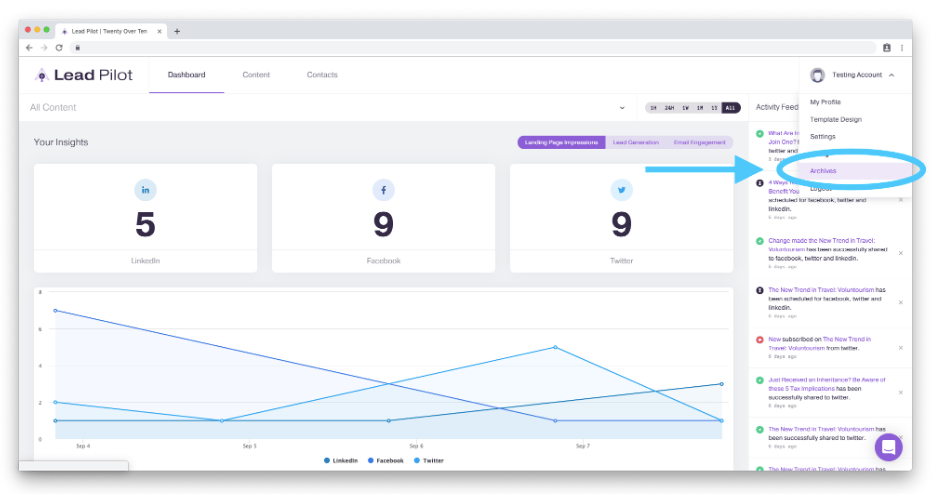Click the browser forward arrow
The width and height of the screenshot is (933, 494).
point(44,48)
